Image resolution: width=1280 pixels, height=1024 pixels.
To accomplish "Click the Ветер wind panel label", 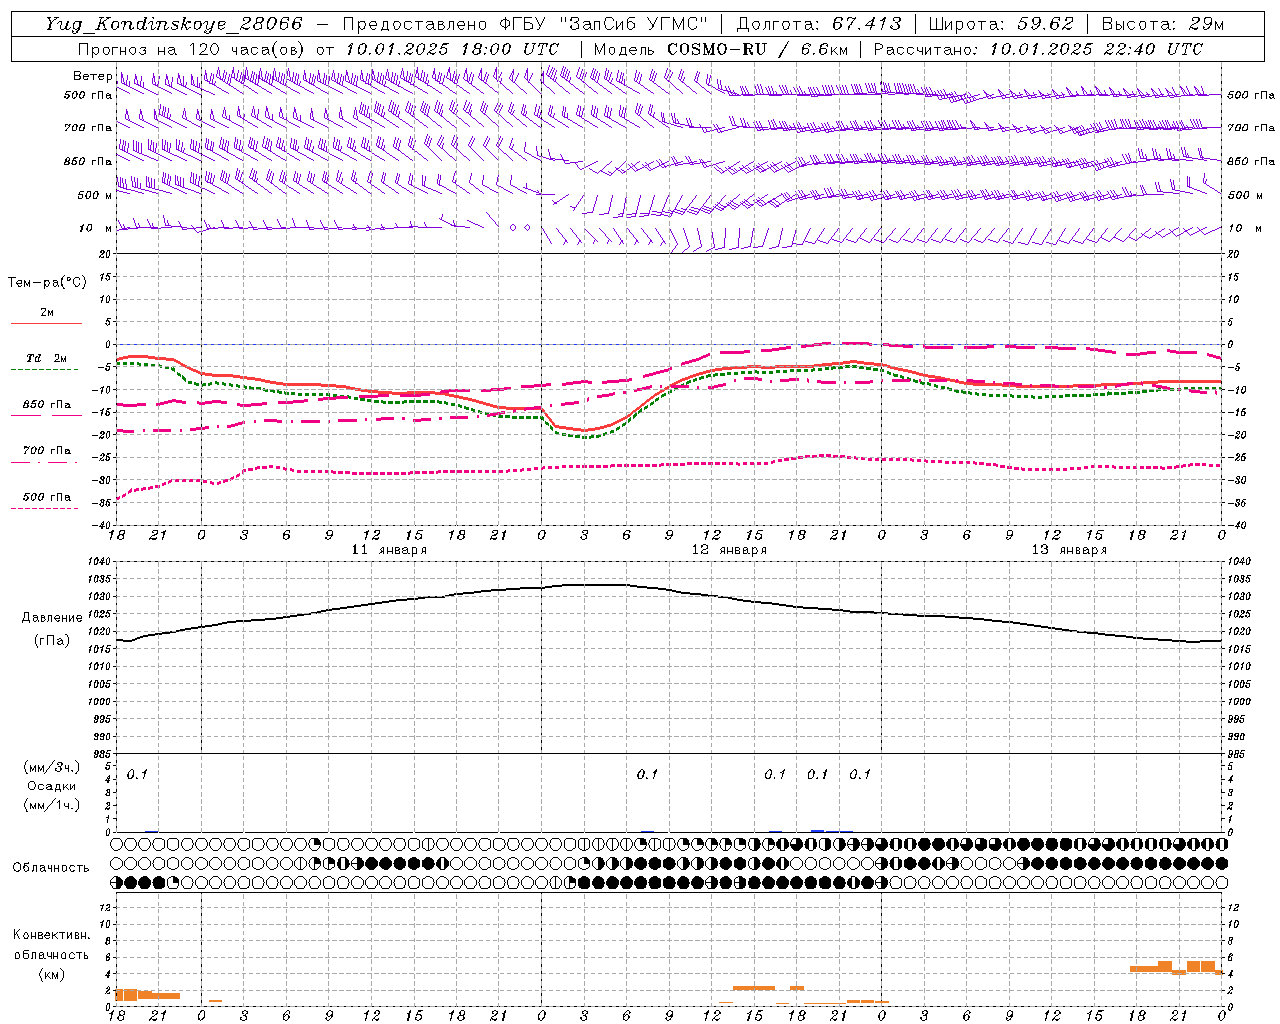I will tap(92, 76).
